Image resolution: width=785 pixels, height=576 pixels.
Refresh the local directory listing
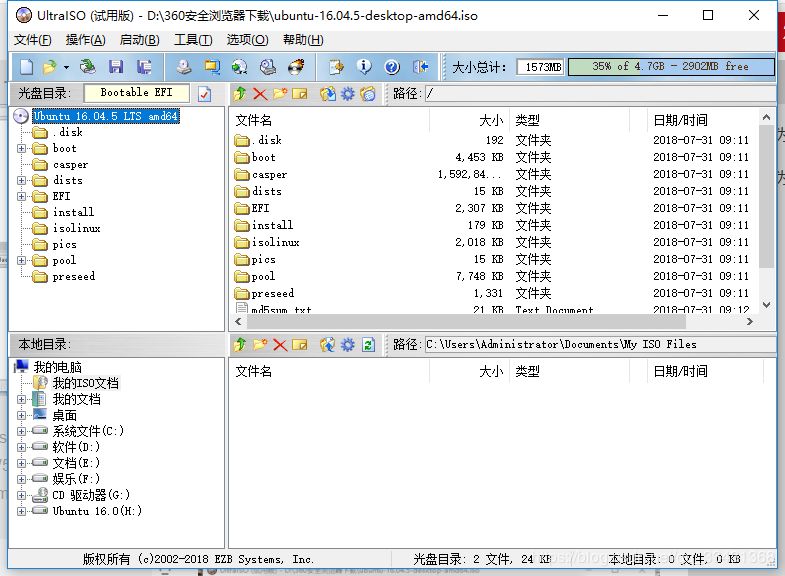[368, 344]
